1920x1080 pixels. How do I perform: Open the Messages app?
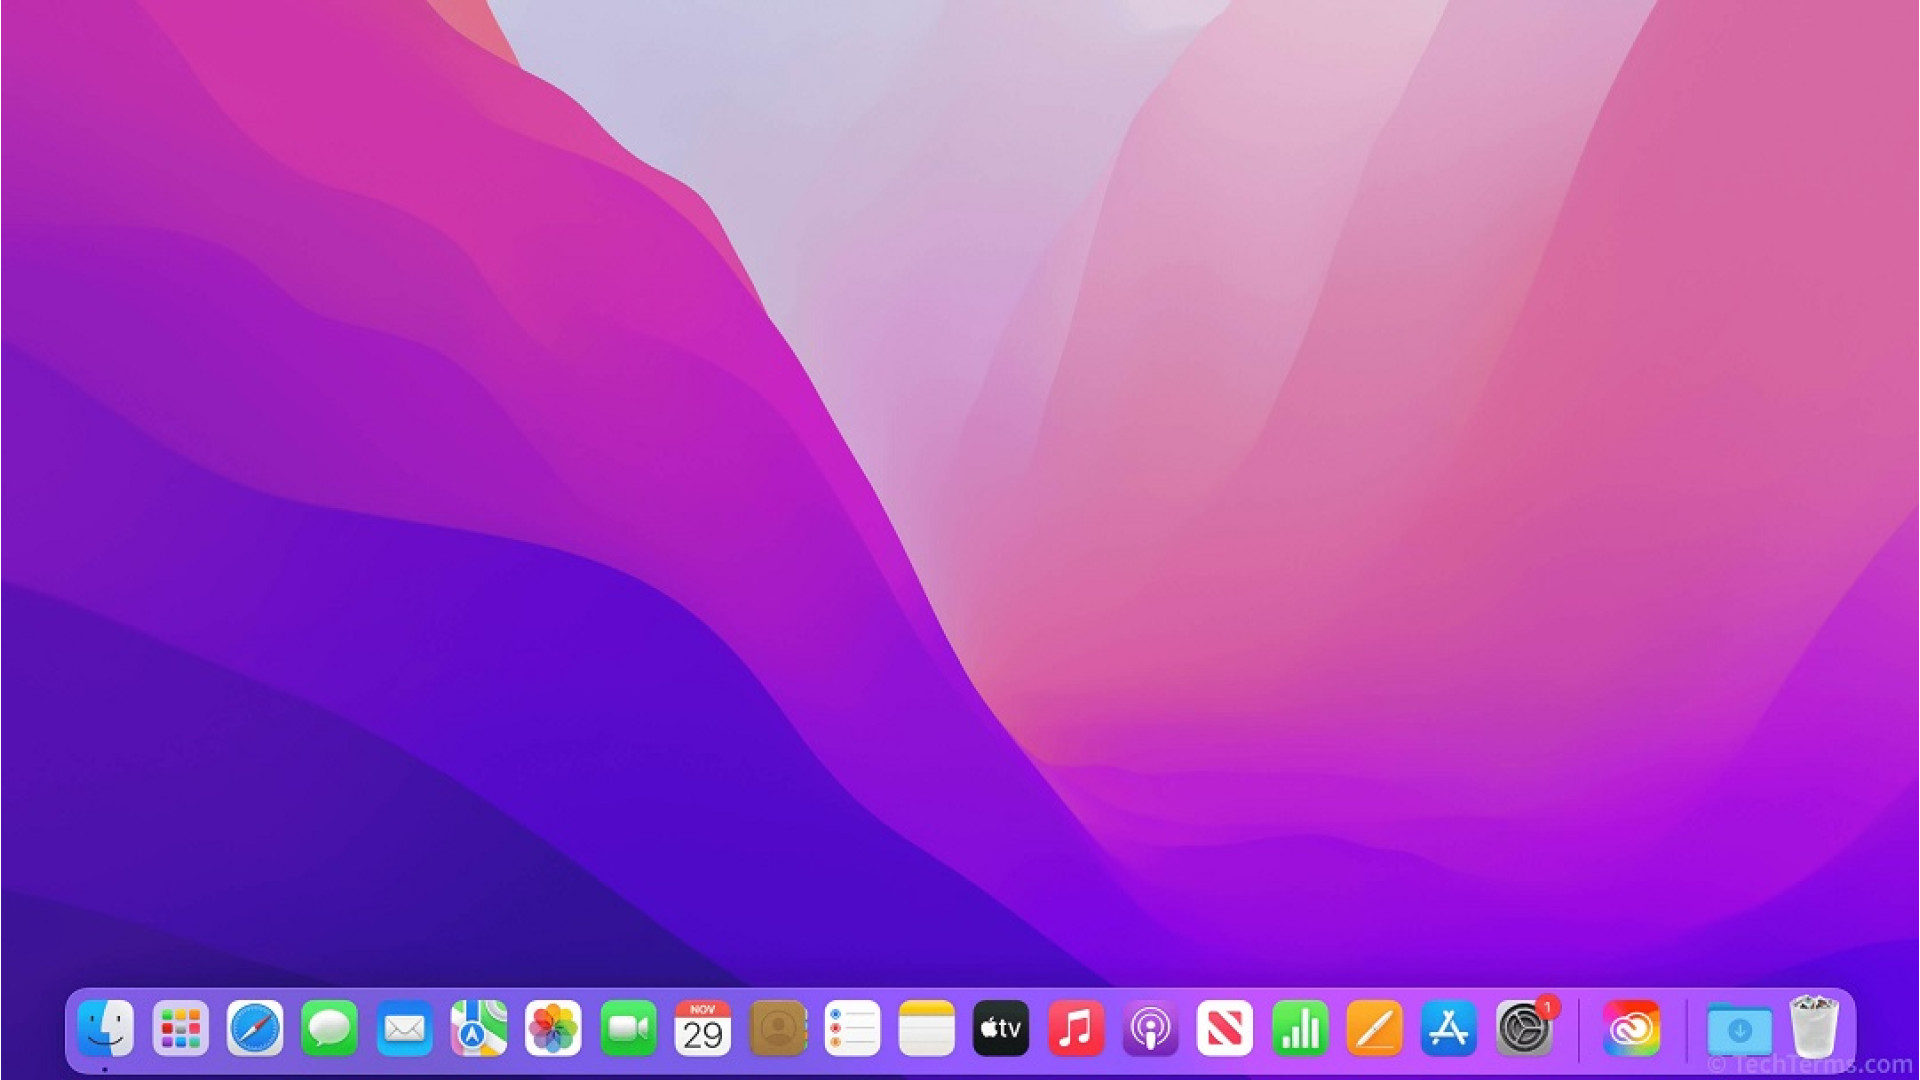[x=330, y=1028]
